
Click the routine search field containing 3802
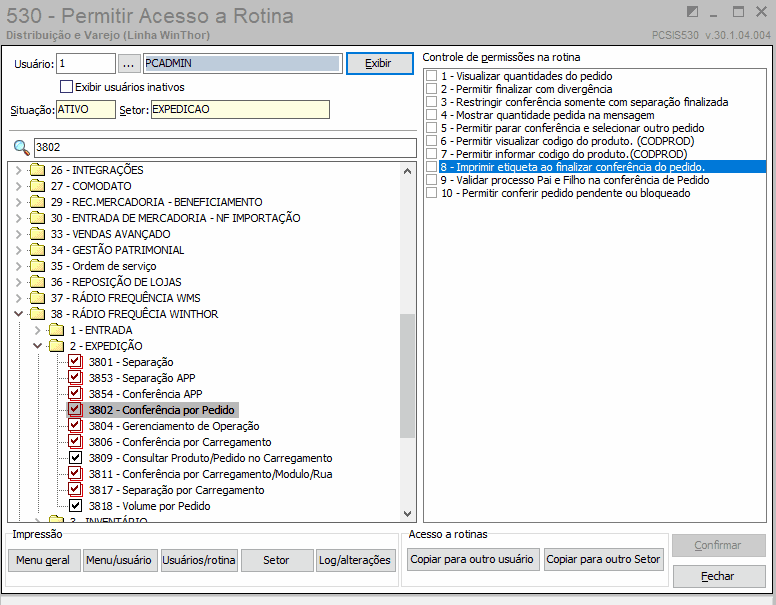click(x=225, y=148)
